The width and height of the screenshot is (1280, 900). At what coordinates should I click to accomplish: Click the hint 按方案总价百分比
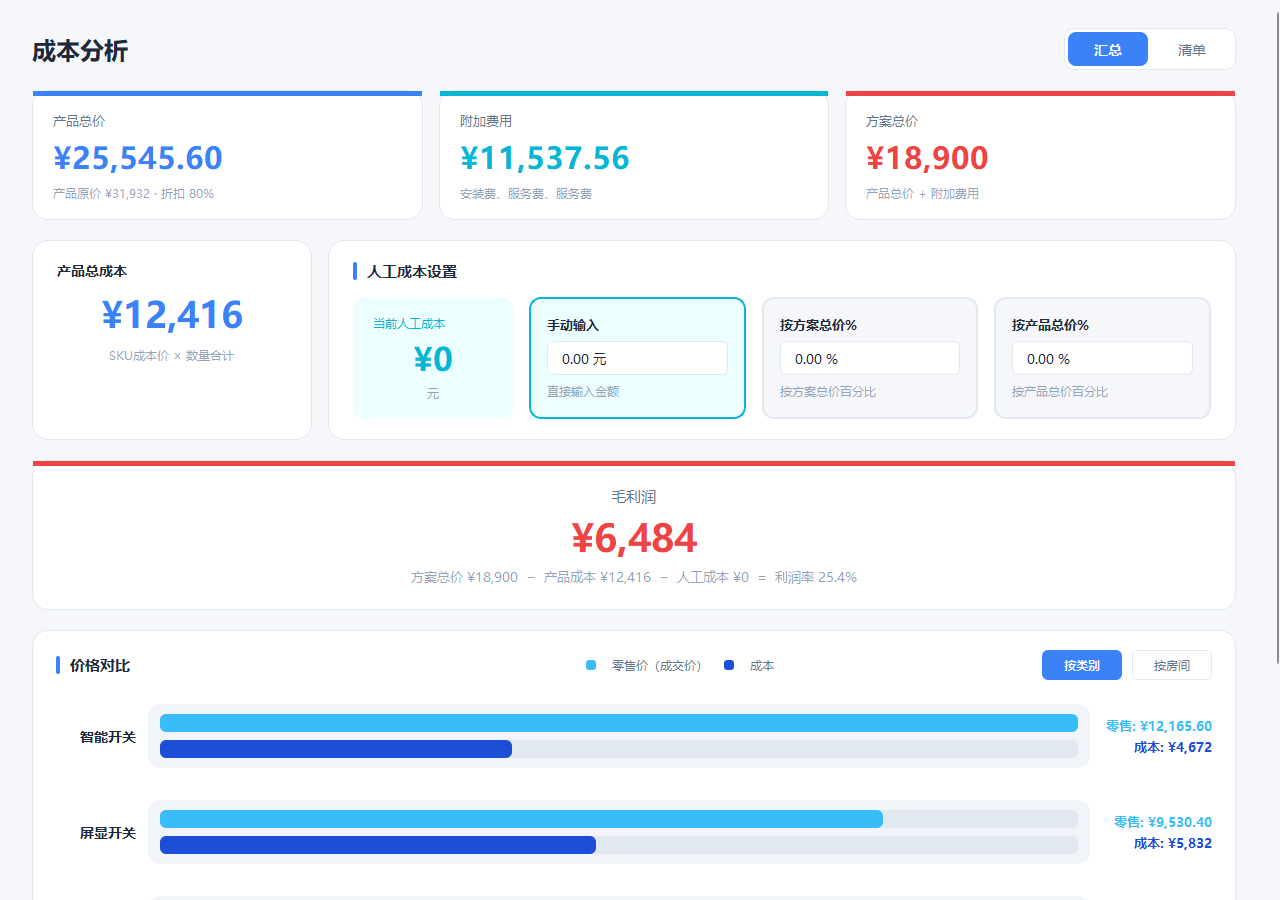[x=828, y=392]
